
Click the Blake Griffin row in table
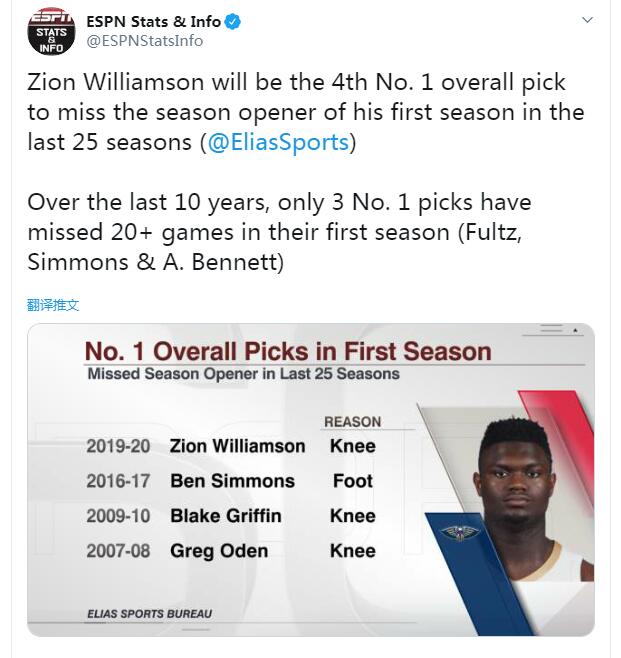tap(231, 516)
